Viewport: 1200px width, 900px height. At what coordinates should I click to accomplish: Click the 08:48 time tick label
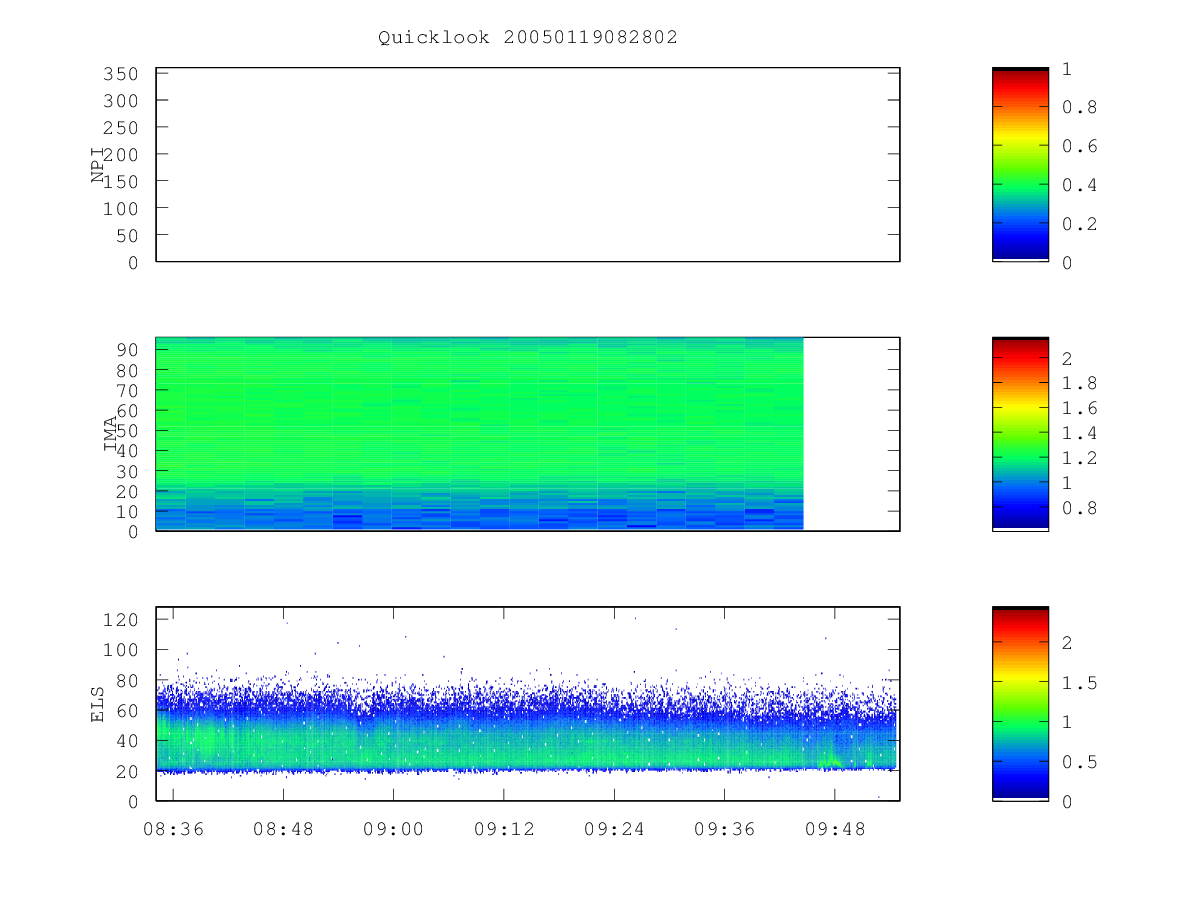coord(283,829)
